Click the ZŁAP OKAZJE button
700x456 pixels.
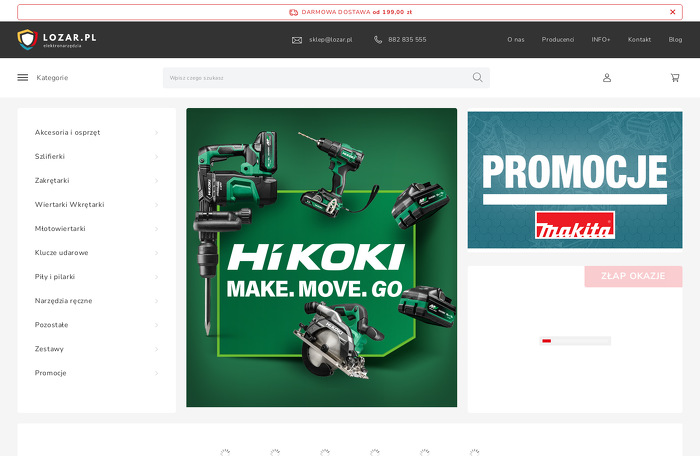[633, 276]
